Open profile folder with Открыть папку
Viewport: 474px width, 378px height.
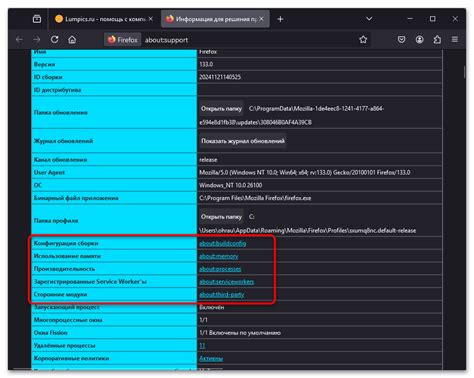pos(221,217)
